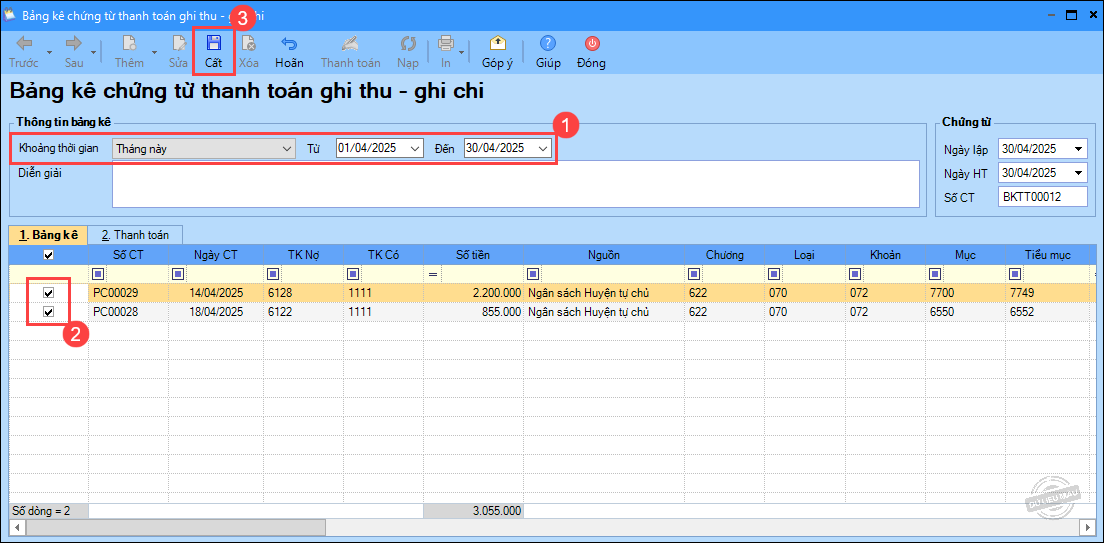Sort by the Ngày CT column header
The height and width of the screenshot is (543, 1104).
coord(214,255)
